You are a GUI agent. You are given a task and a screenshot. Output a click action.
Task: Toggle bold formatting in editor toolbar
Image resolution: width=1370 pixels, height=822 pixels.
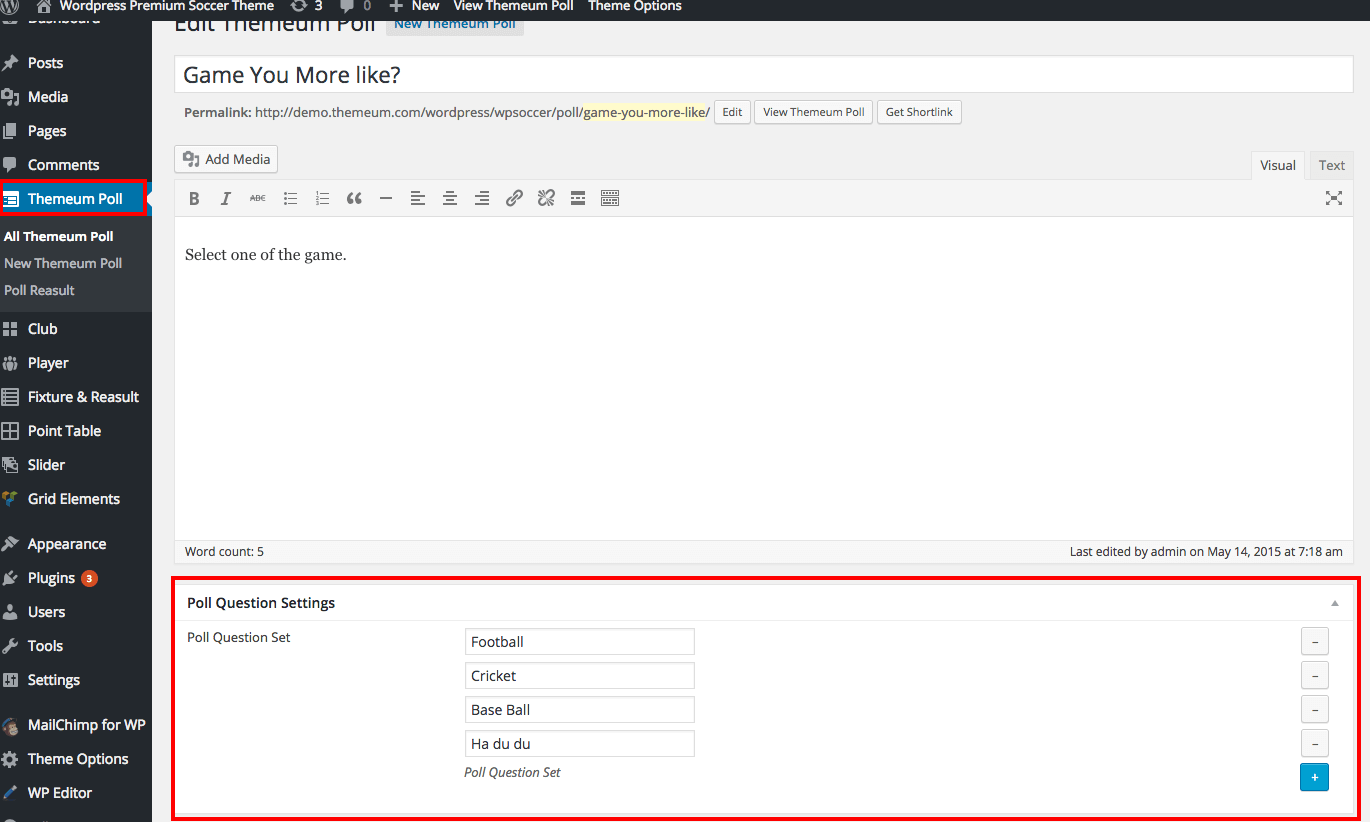194,199
